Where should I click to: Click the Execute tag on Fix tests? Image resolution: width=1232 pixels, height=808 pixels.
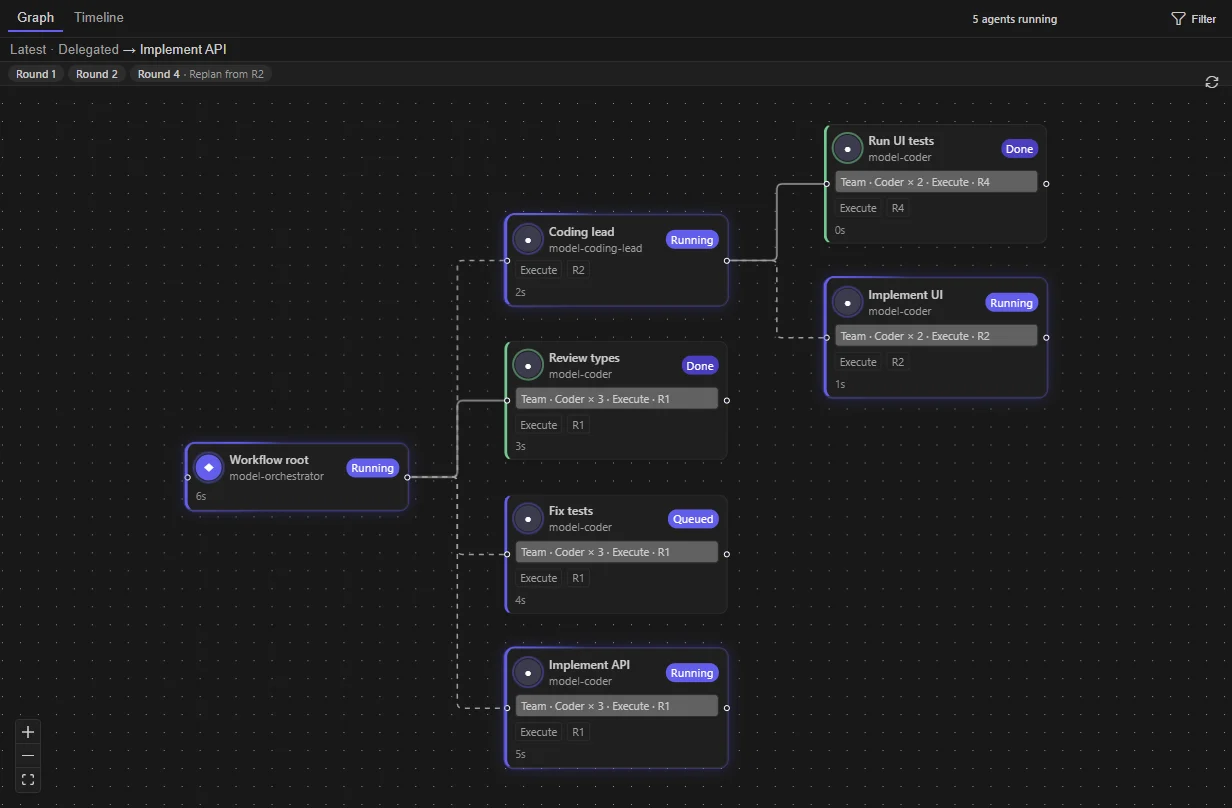click(x=538, y=578)
